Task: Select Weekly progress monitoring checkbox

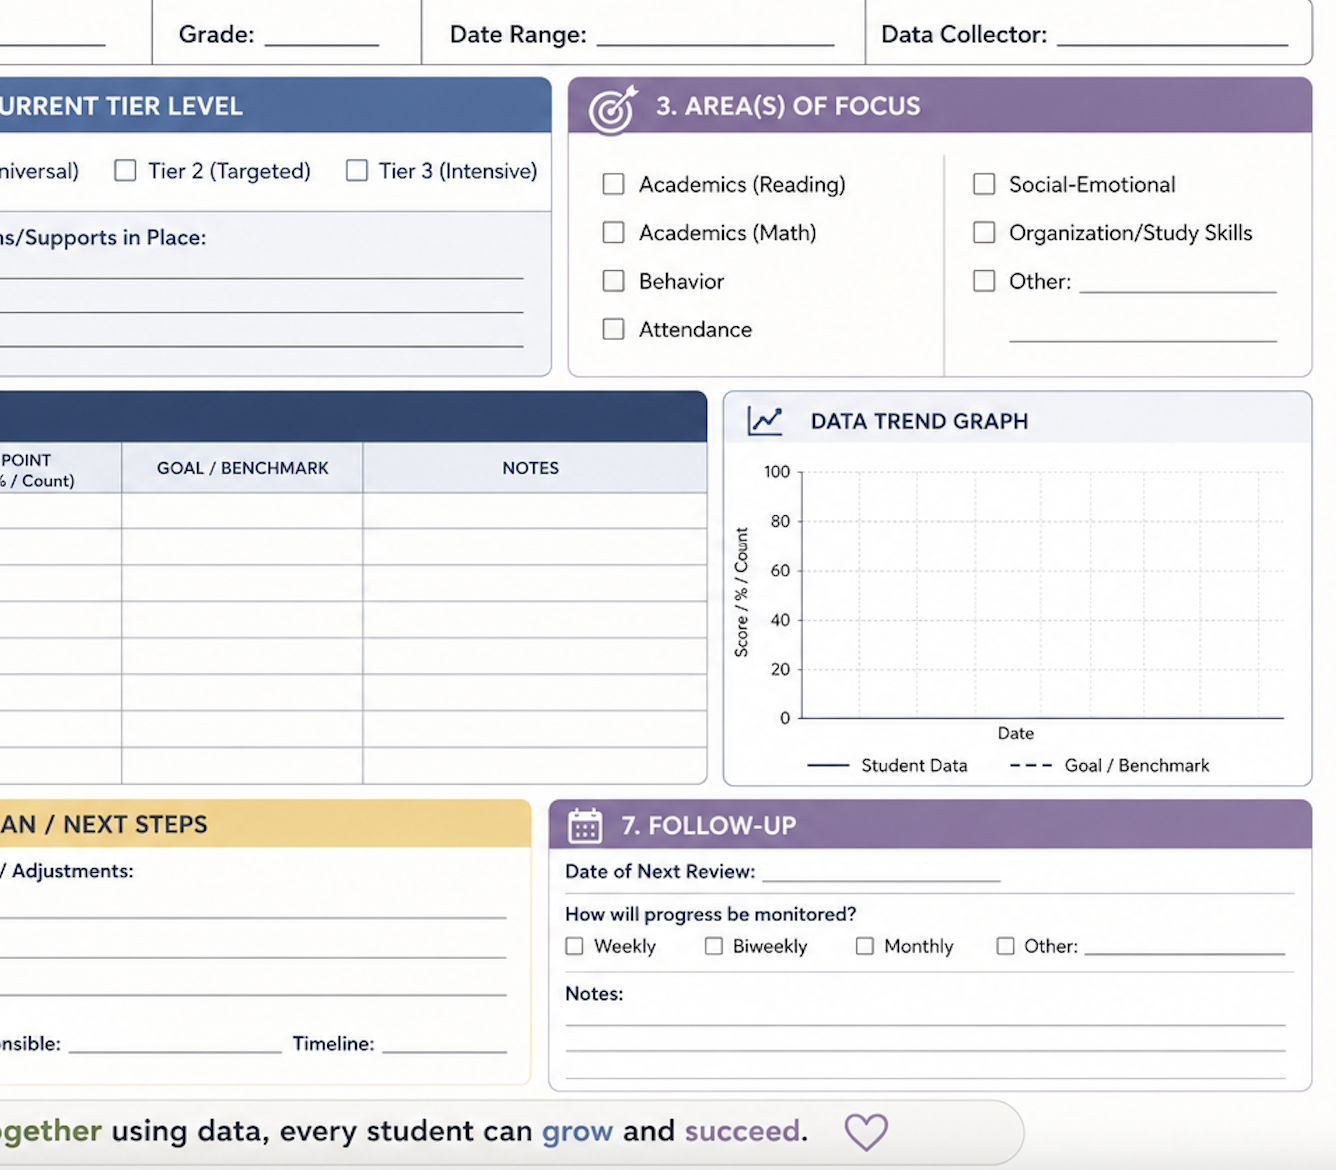Action: (575, 946)
